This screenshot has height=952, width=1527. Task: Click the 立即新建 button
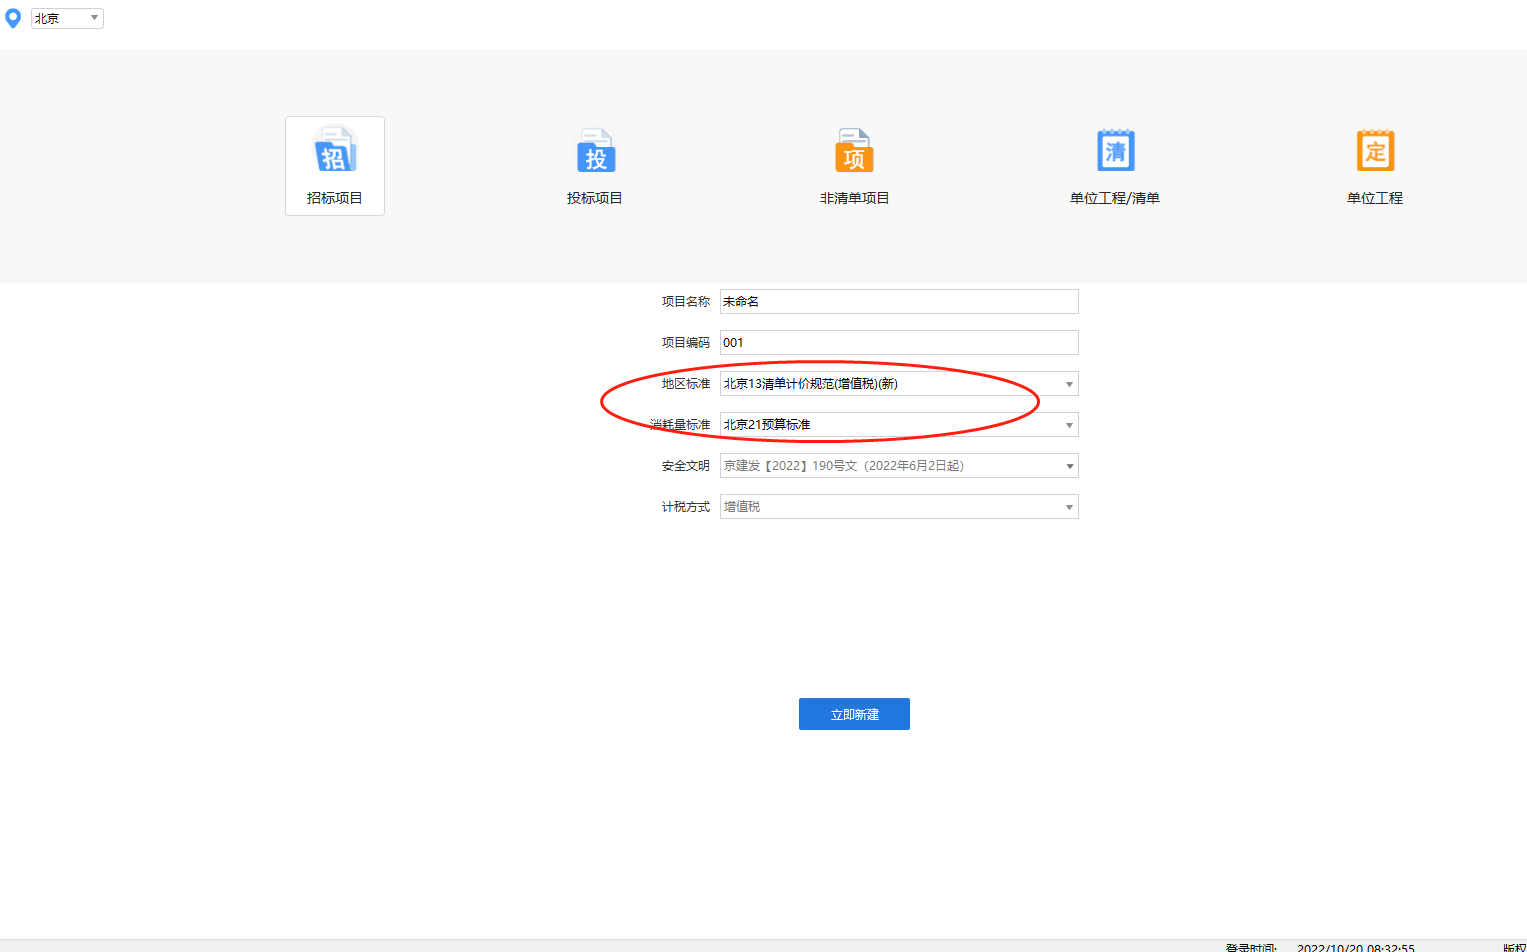854,714
